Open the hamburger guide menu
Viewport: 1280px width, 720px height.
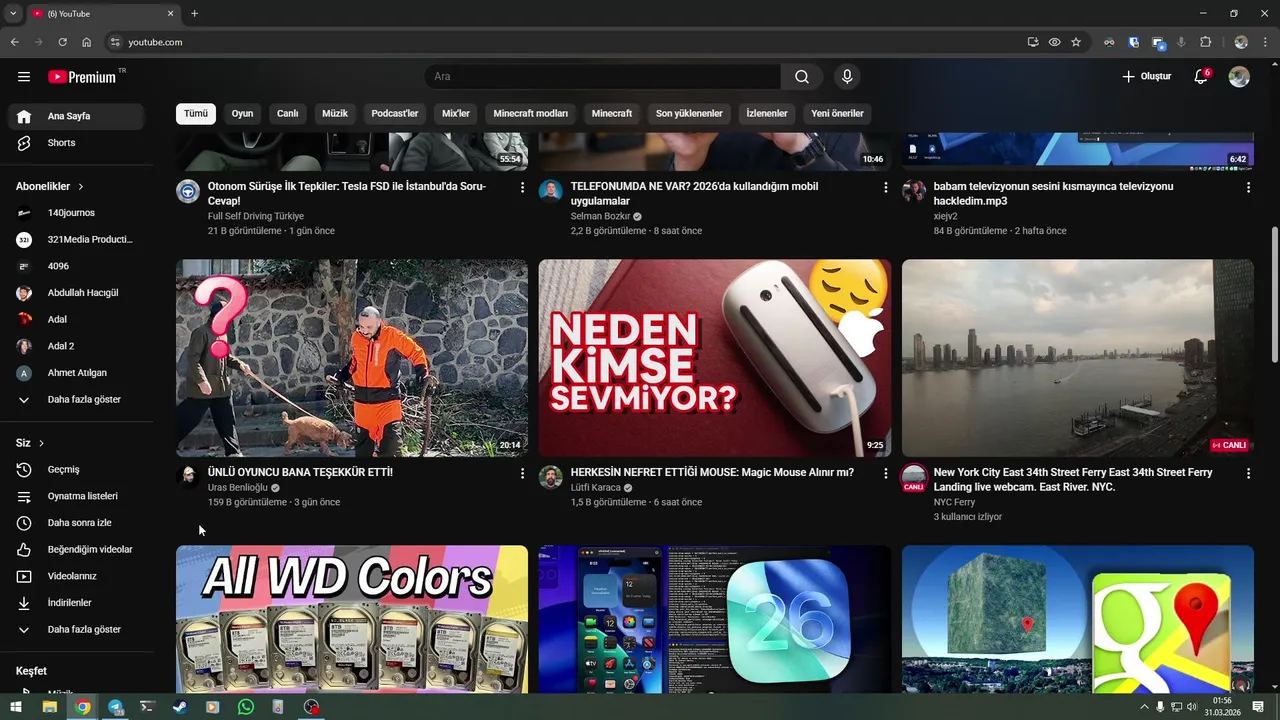coord(24,77)
